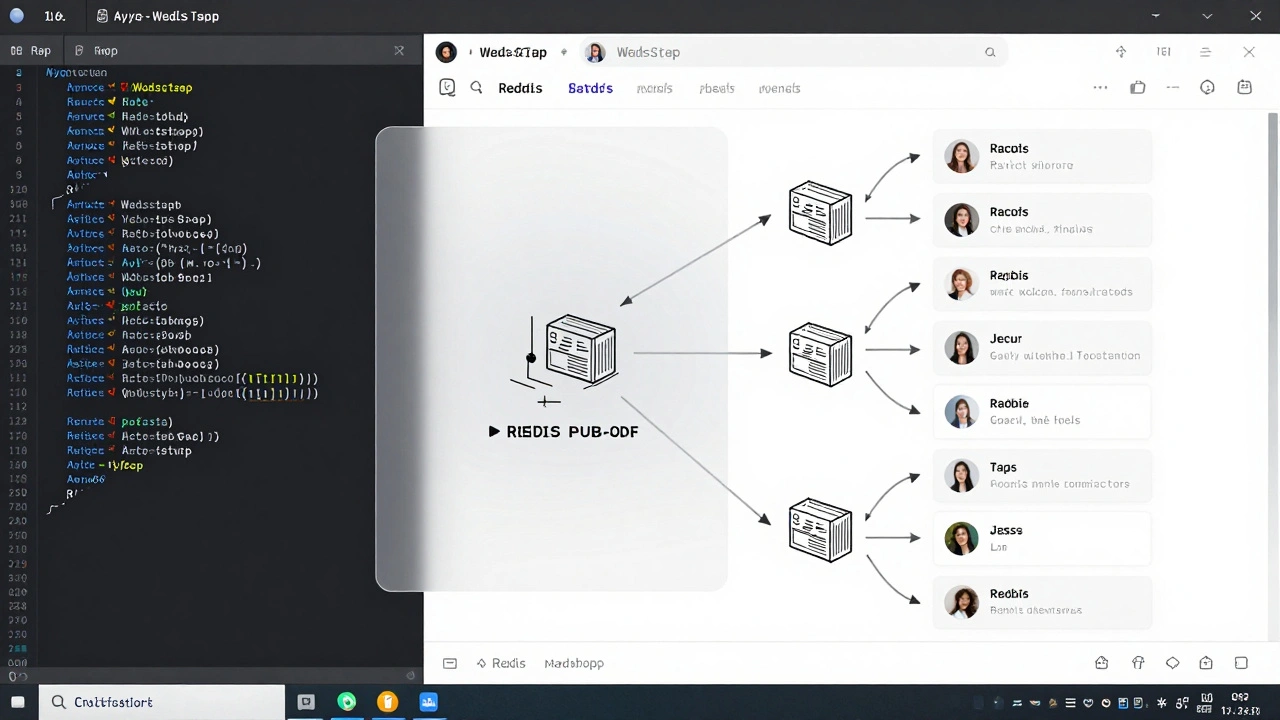Click the bookmark icon at the bottom-right corner
Image resolution: width=1280 pixels, height=720 pixels.
point(1241,662)
